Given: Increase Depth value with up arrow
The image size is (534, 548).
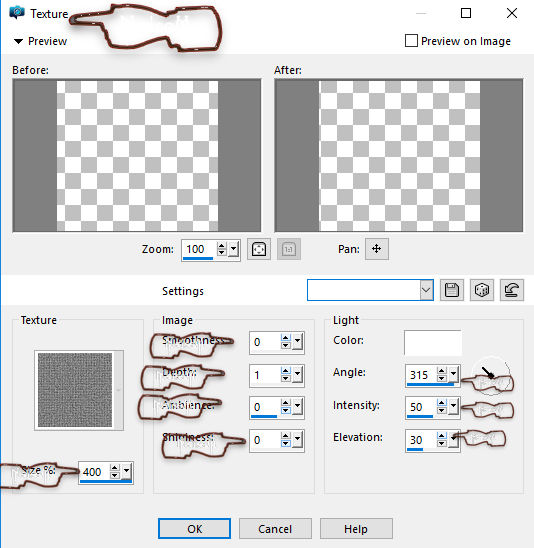Looking at the screenshot, I should pyautogui.click(x=286, y=371).
